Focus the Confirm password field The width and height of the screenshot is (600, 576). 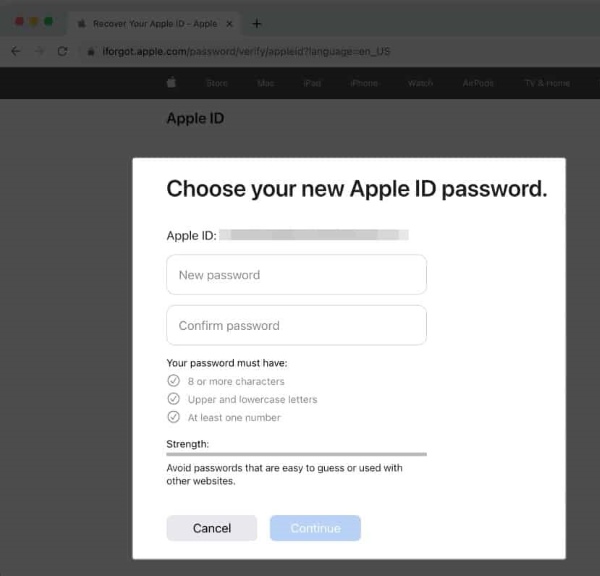click(x=296, y=325)
